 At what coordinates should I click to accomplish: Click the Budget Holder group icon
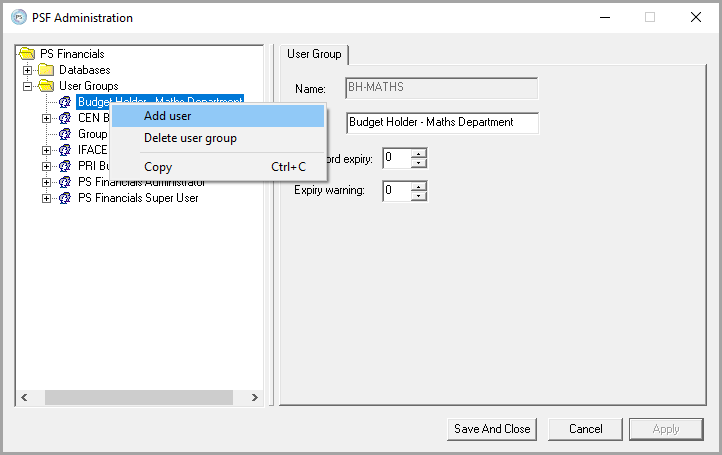[x=65, y=102]
